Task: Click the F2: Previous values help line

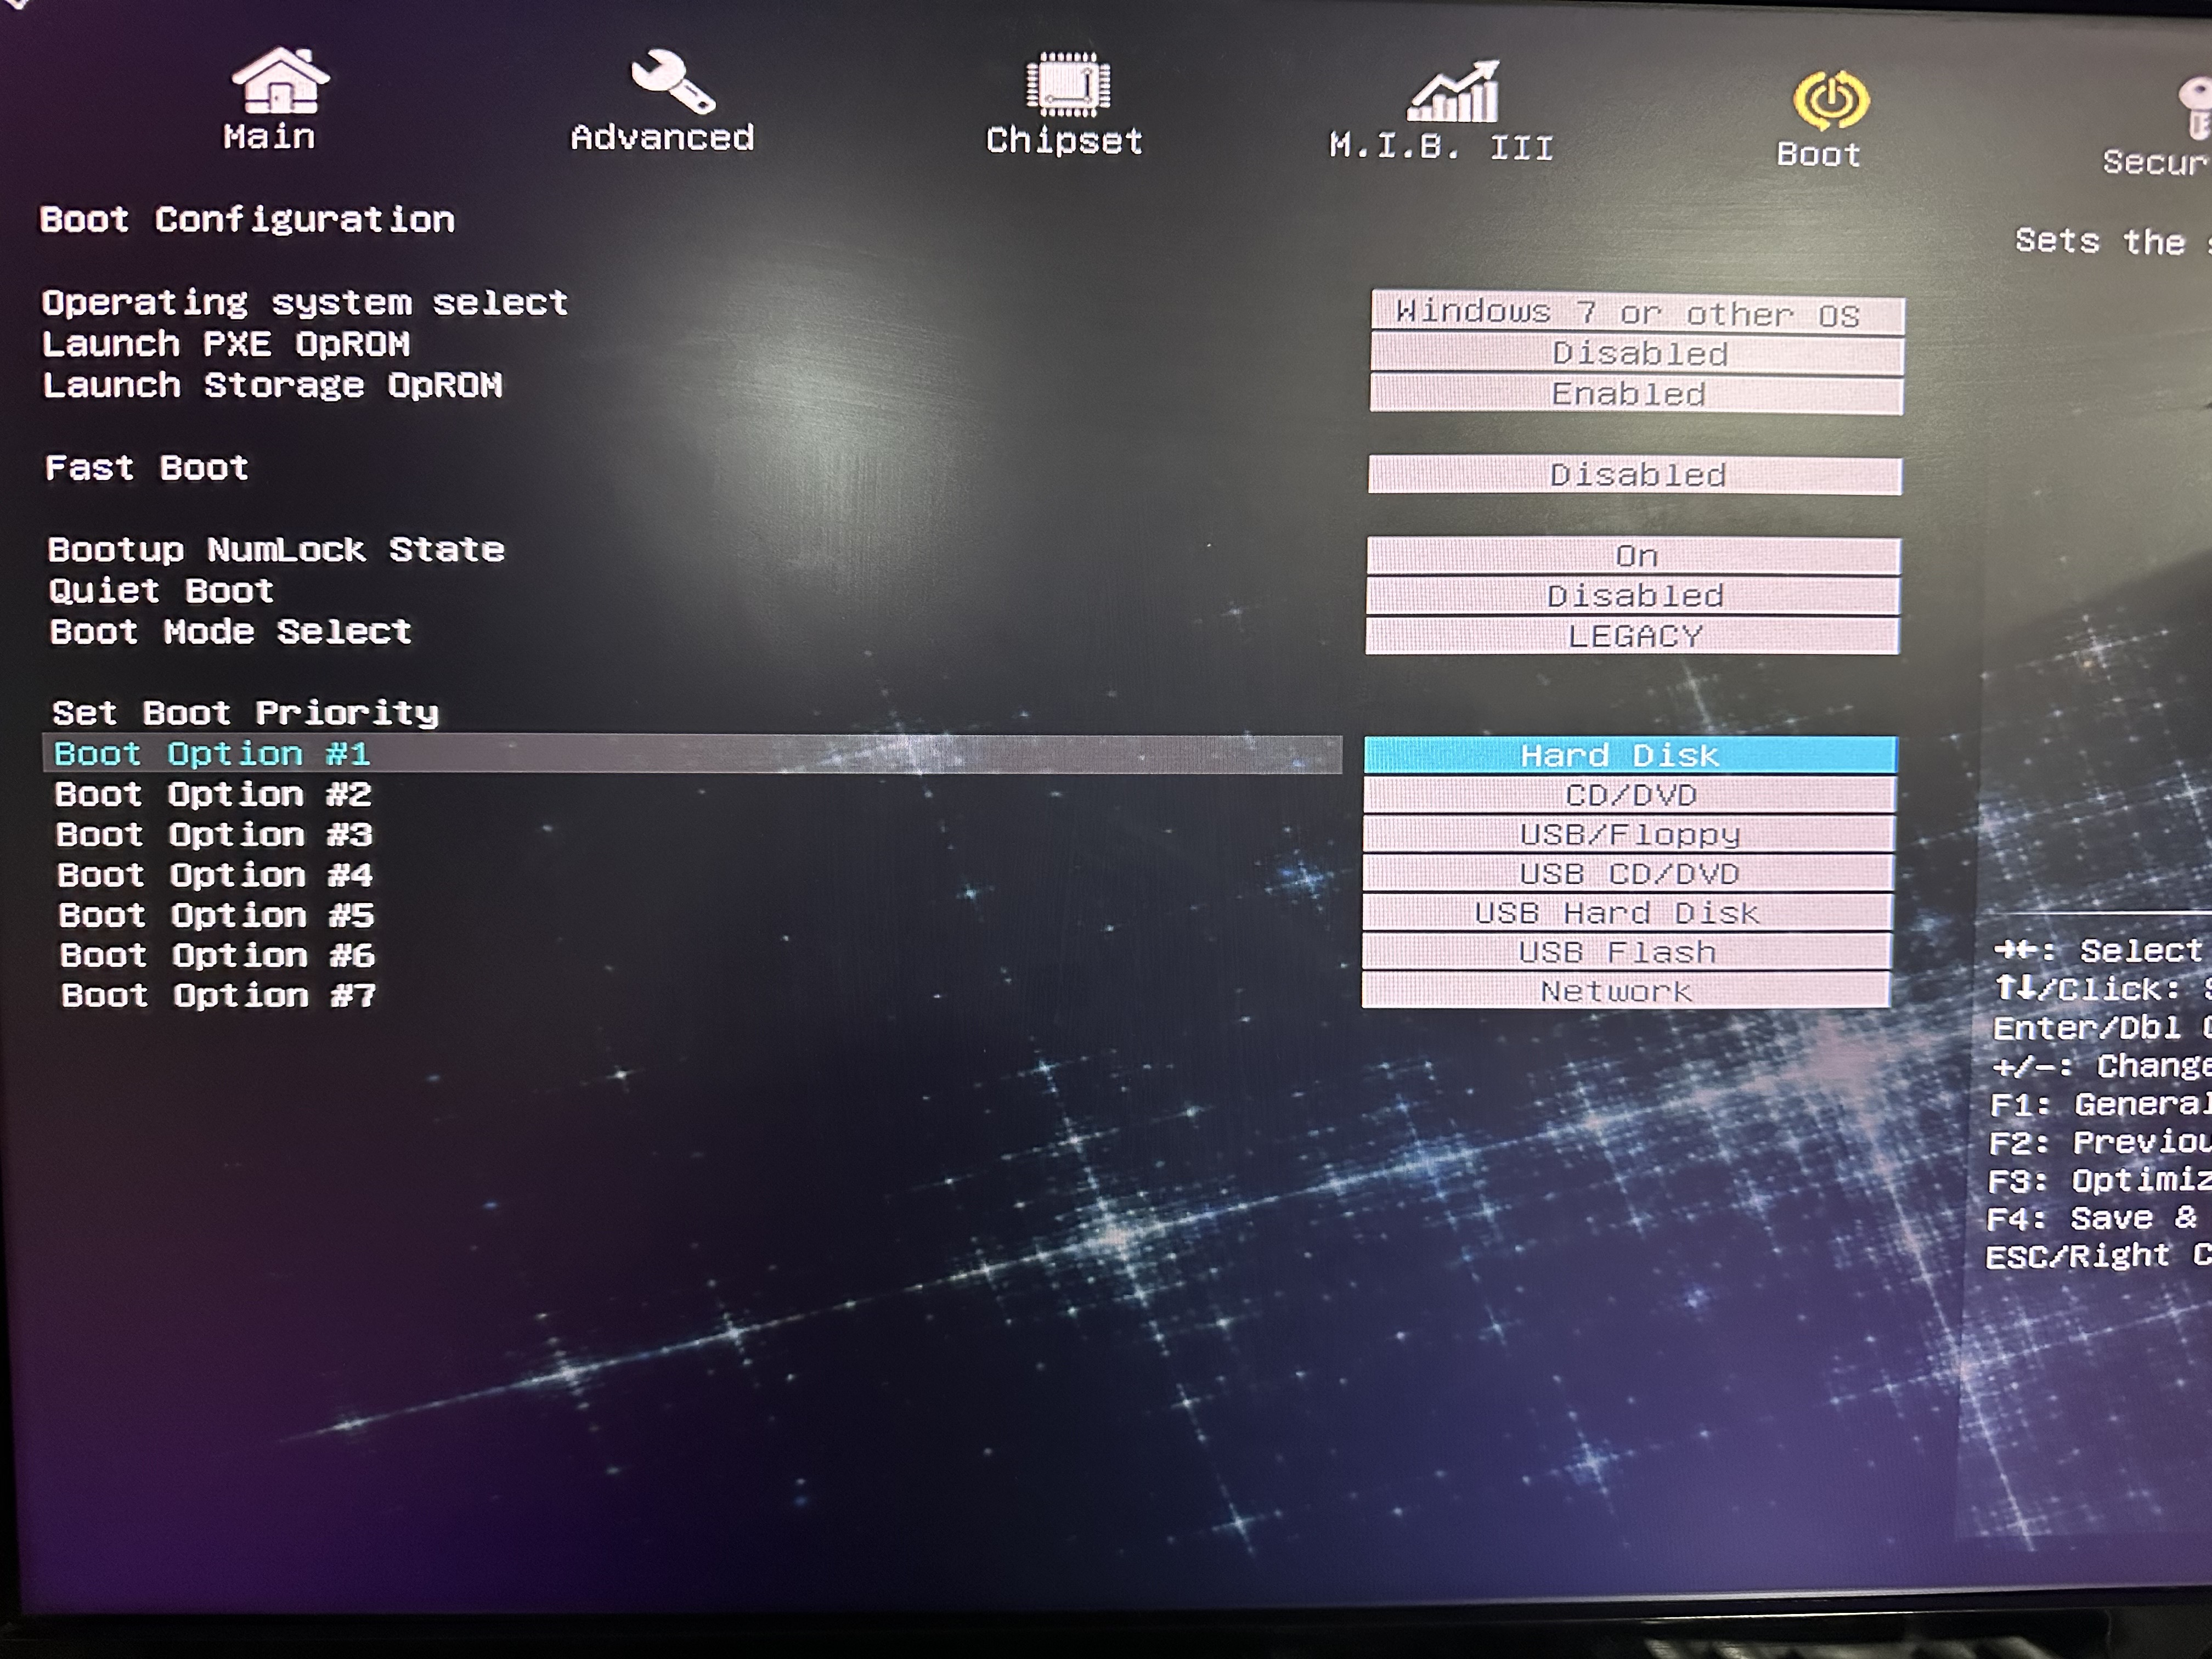Action: [2100, 1142]
